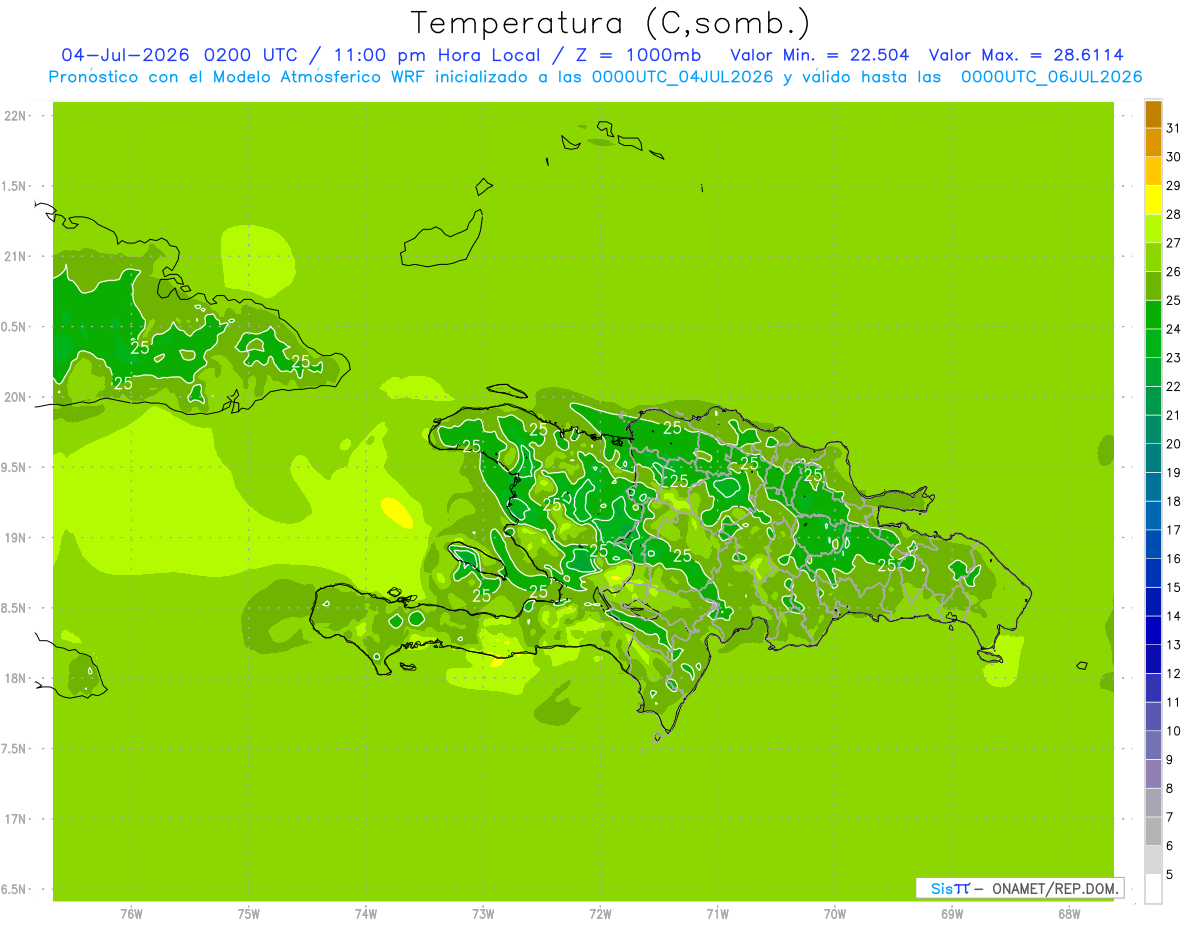Click the '23' value on the color scale
The width and height of the screenshot is (1200, 927).
[x=1173, y=358]
